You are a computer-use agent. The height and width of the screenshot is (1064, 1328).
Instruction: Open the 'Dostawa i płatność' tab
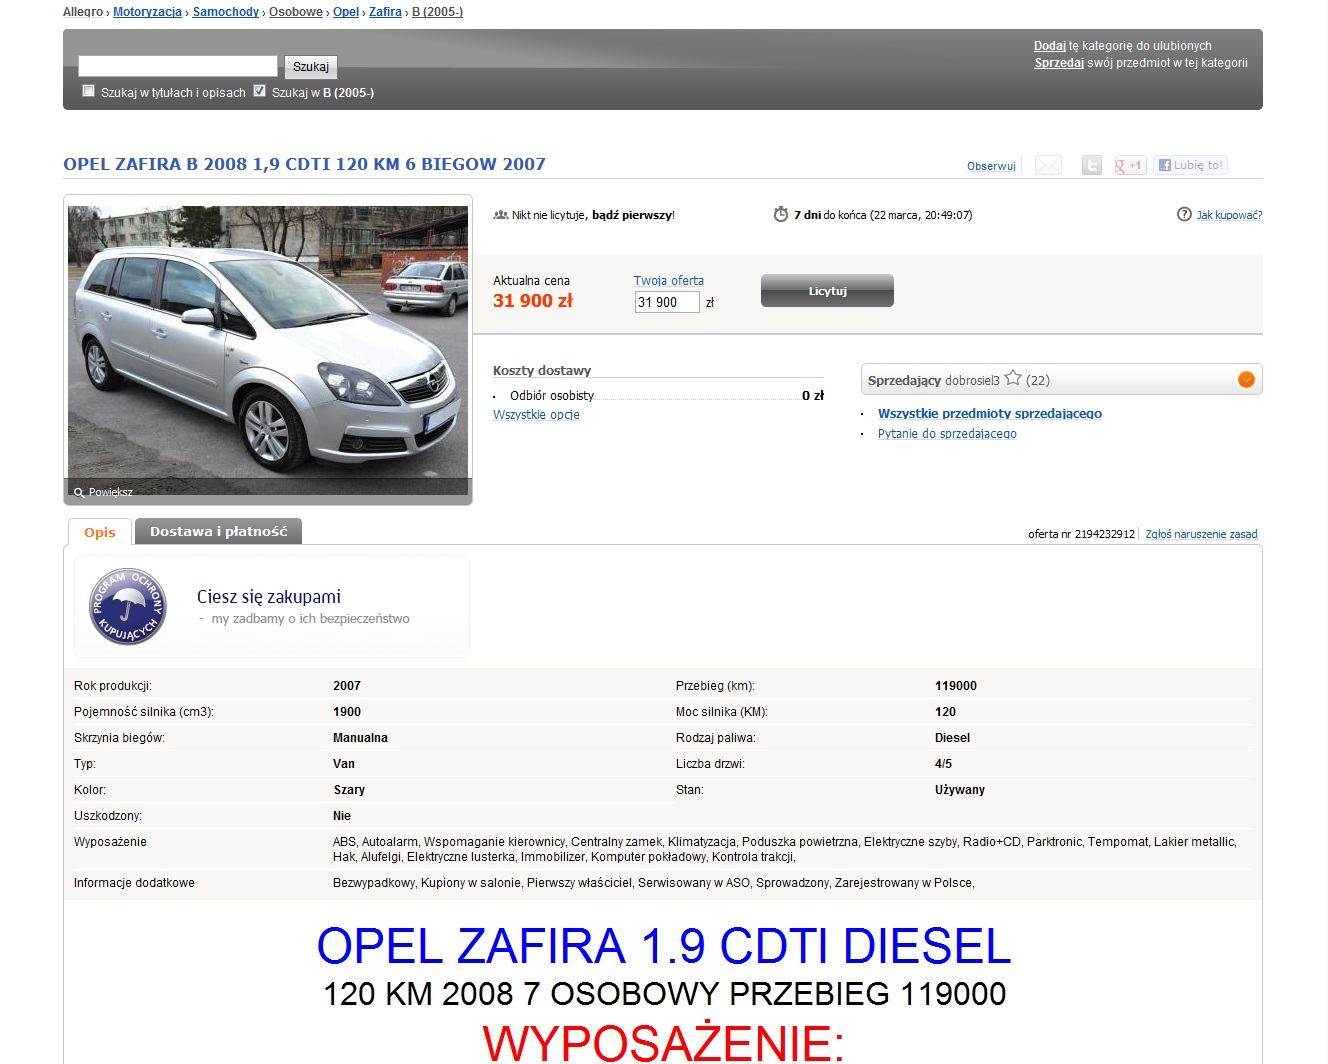tap(218, 531)
